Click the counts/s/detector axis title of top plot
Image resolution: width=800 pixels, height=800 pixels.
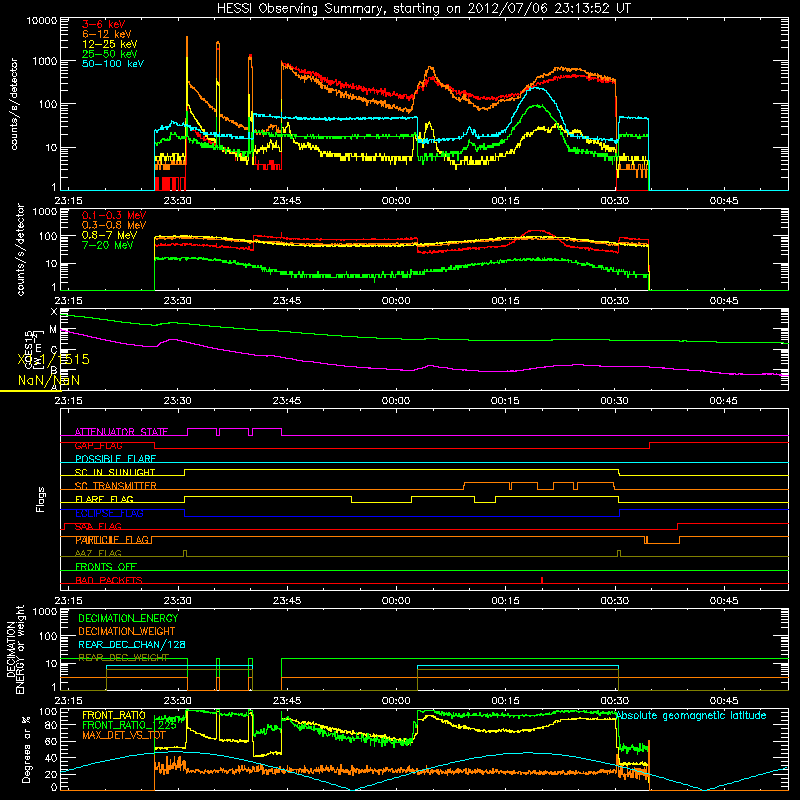[x=13, y=104]
